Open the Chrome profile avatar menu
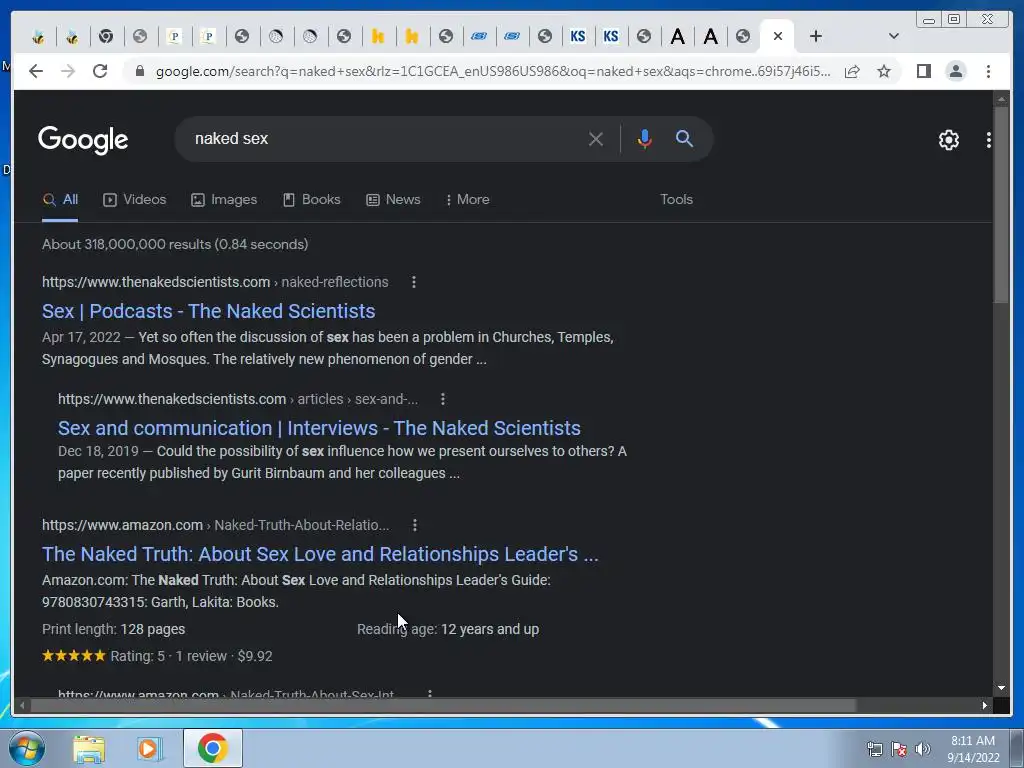Viewport: 1024px width, 768px height. [x=955, y=71]
